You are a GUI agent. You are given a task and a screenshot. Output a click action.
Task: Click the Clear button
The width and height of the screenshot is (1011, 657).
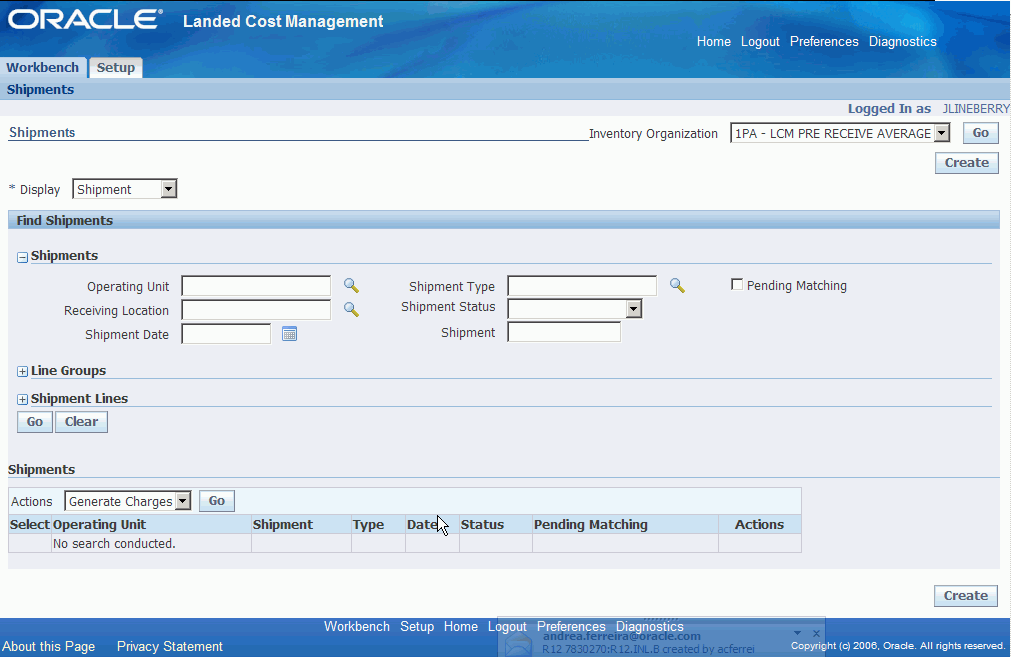(x=81, y=422)
